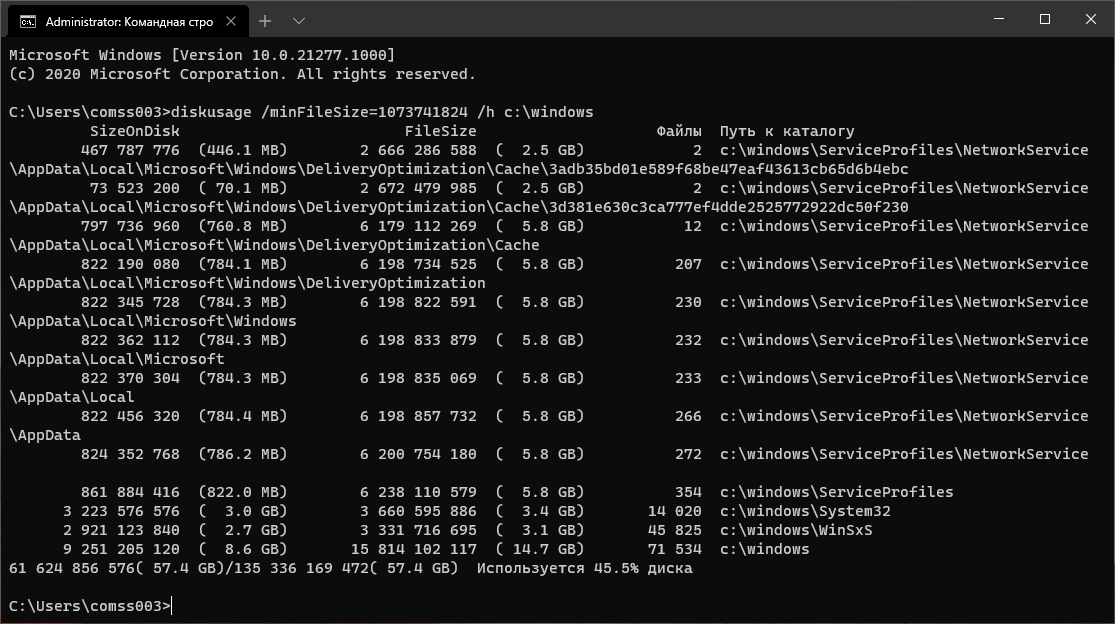Click the Путь к каталогу column header
This screenshot has height=624, width=1115.
[x=787, y=131]
